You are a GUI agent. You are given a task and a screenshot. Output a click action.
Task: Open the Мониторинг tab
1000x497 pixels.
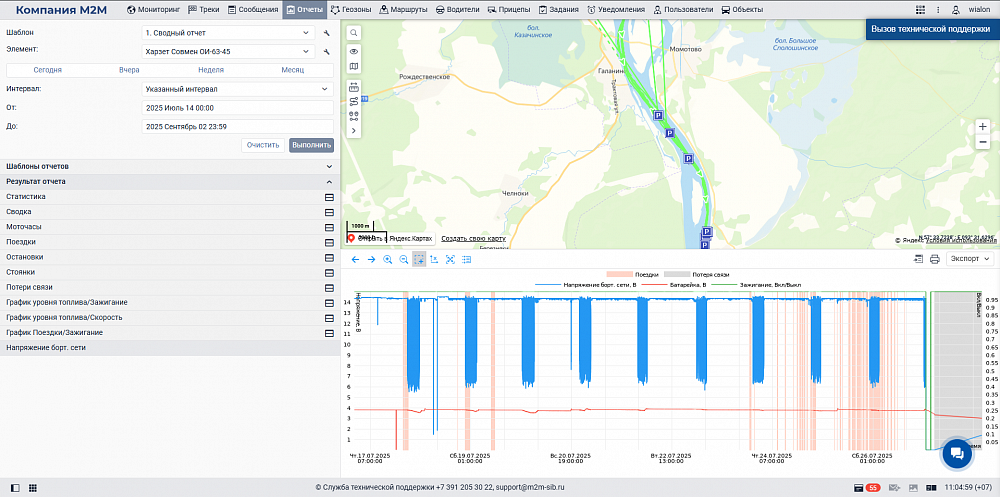152,10
